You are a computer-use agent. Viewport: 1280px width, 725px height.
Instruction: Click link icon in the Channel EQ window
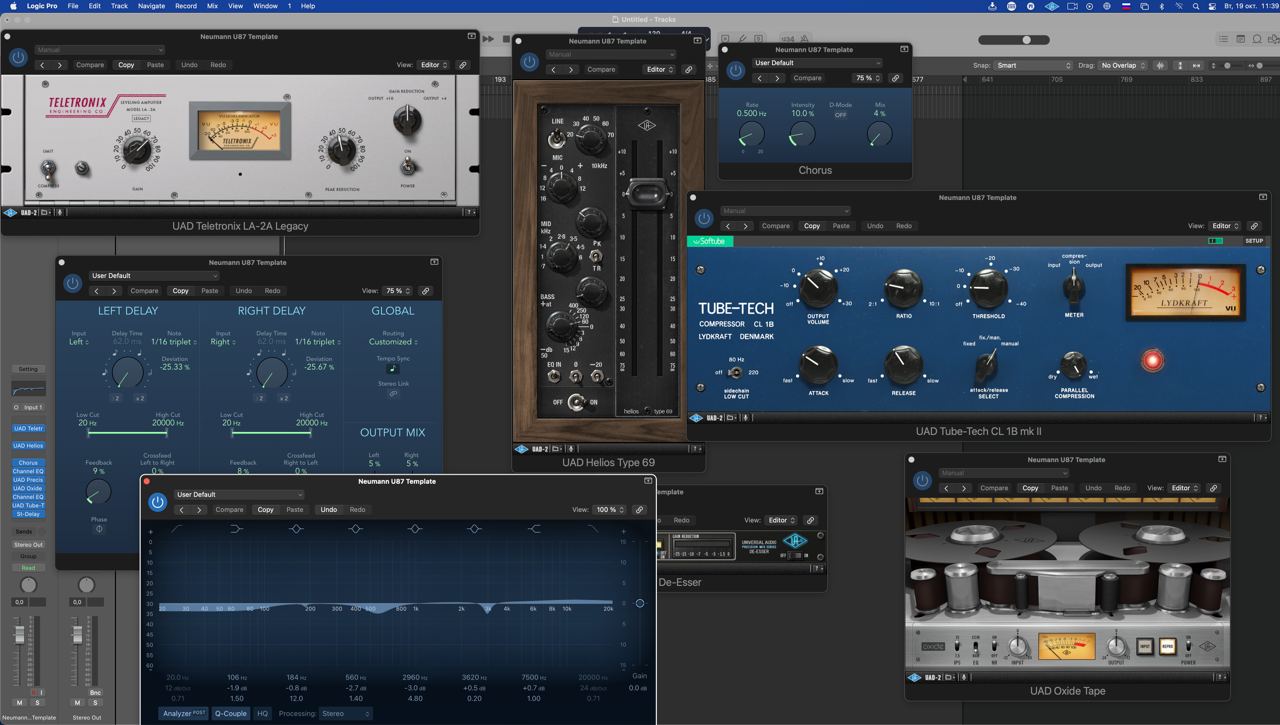(639, 510)
